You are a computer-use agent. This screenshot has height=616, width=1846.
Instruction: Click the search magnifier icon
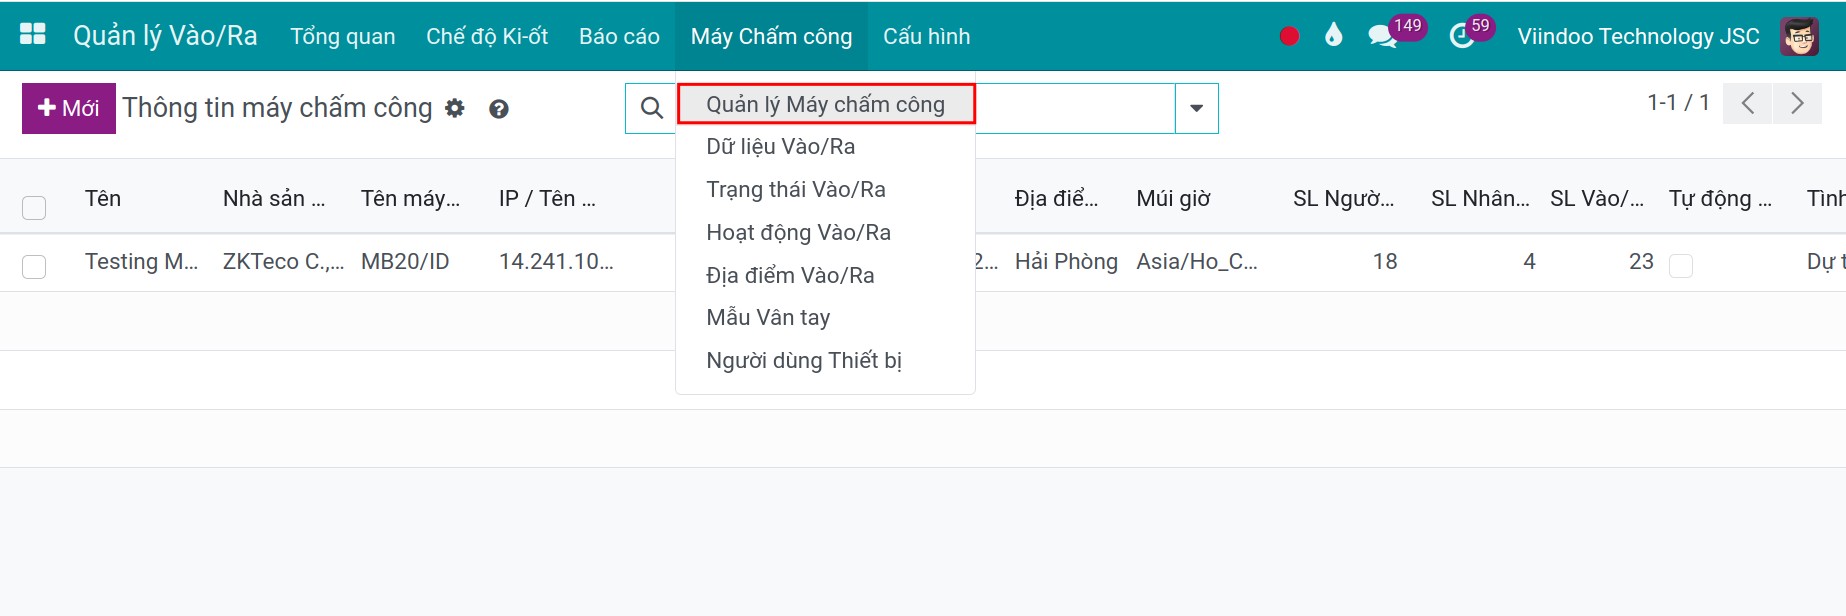click(652, 108)
